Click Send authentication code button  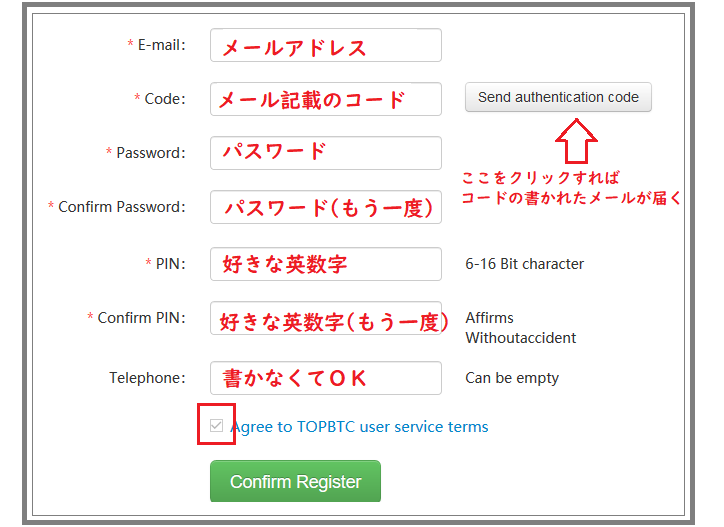(558, 97)
